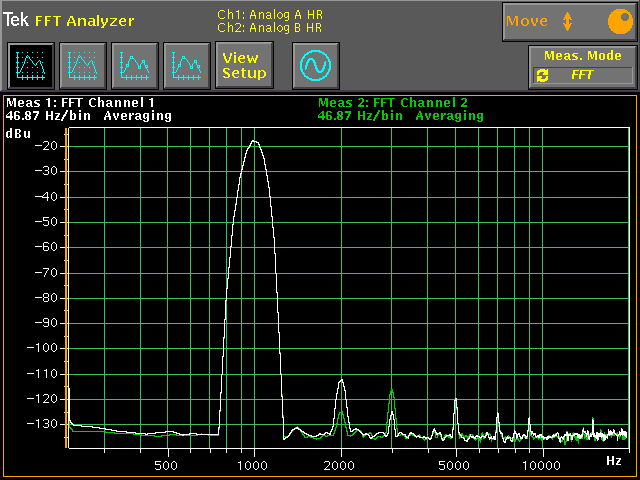Select Meas 2: FFT Channel 2 header
640x480 pixels.
click(392, 102)
